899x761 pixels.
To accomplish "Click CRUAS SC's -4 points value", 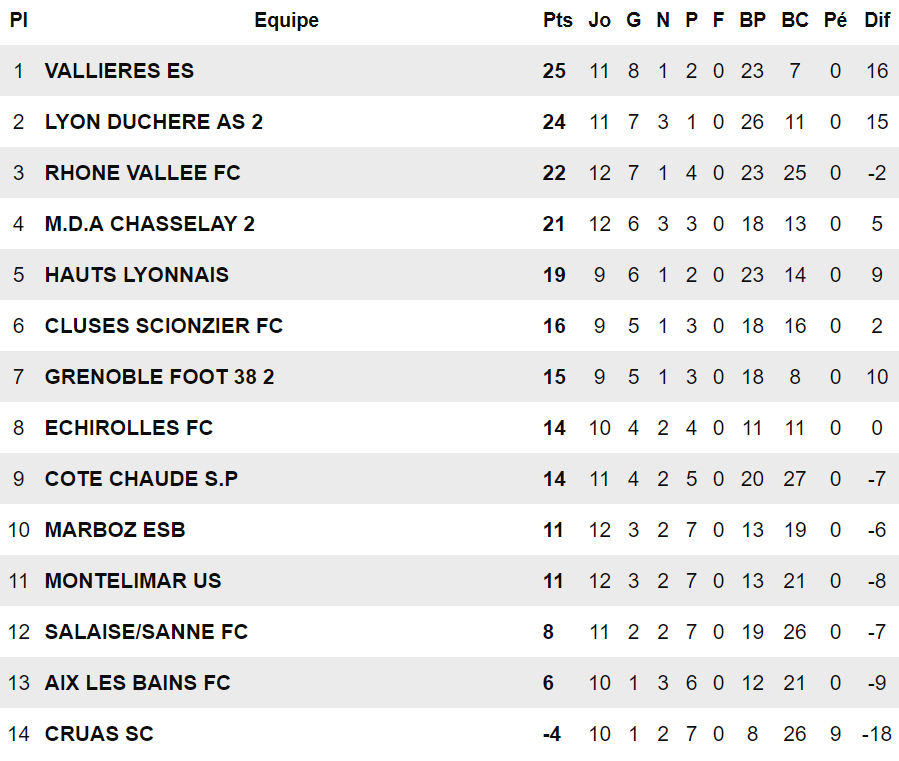I will tap(552, 734).
